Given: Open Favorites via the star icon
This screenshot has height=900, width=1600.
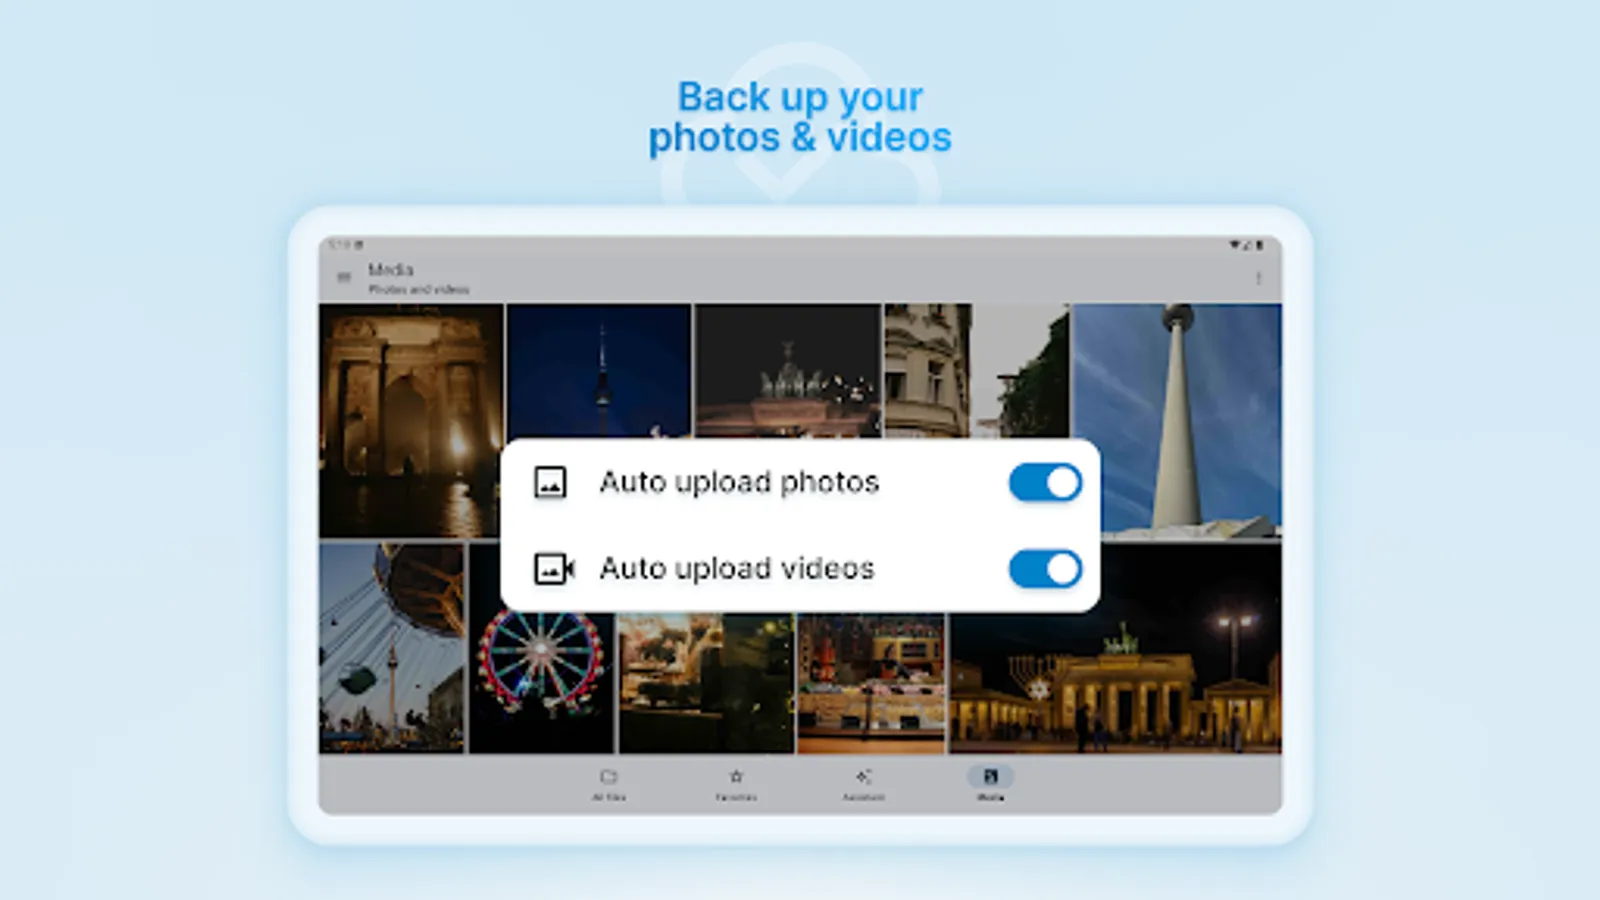Looking at the screenshot, I should tap(737, 776).
